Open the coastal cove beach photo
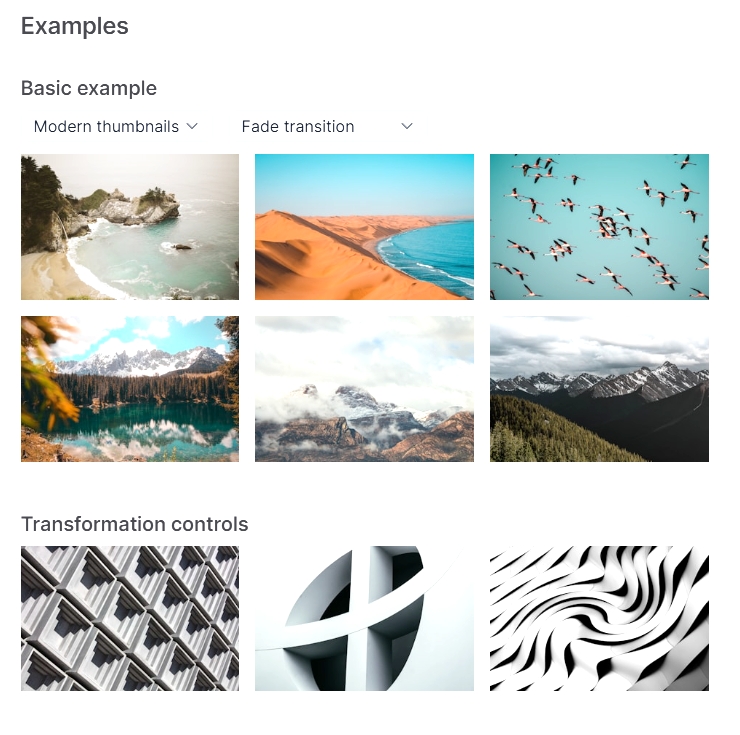 (x=130, y=227)
